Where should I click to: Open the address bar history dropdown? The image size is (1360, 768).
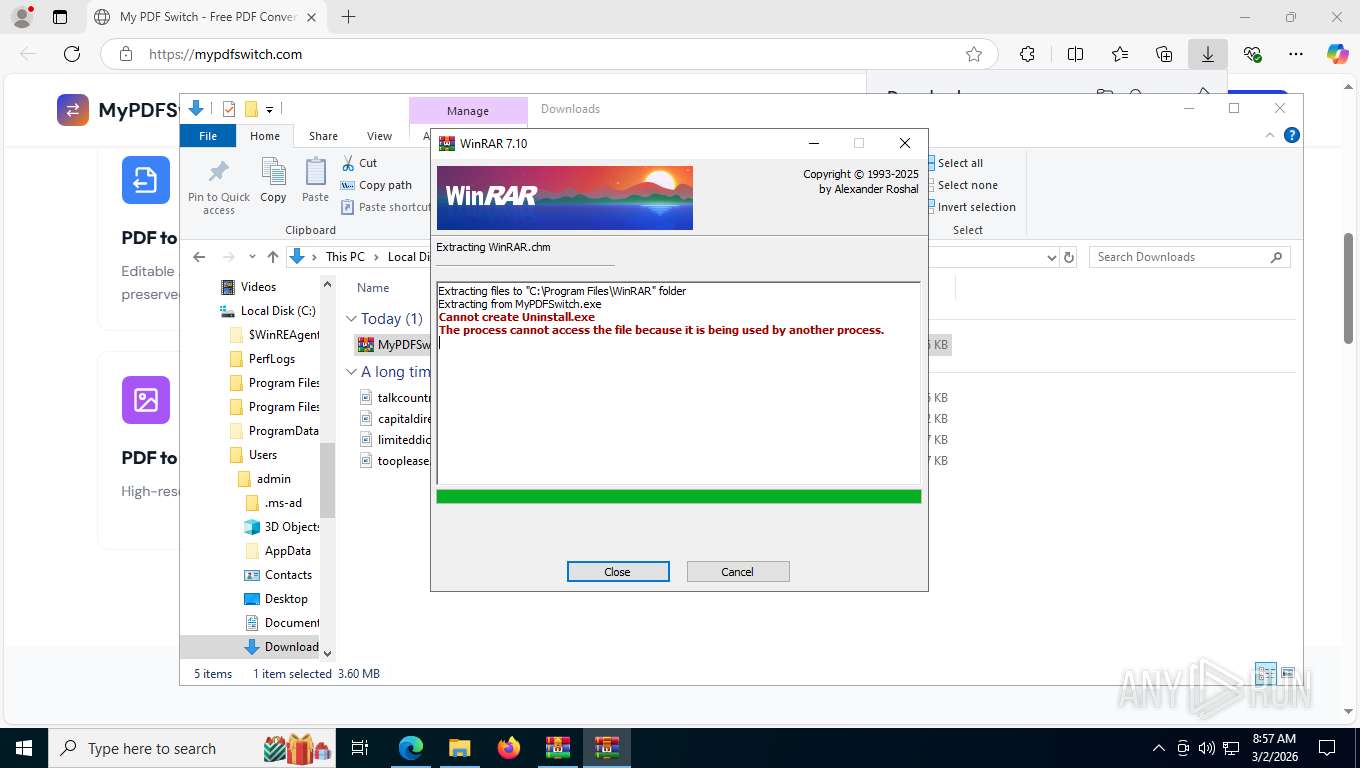pyautogui.click(x=1051, y=257)
